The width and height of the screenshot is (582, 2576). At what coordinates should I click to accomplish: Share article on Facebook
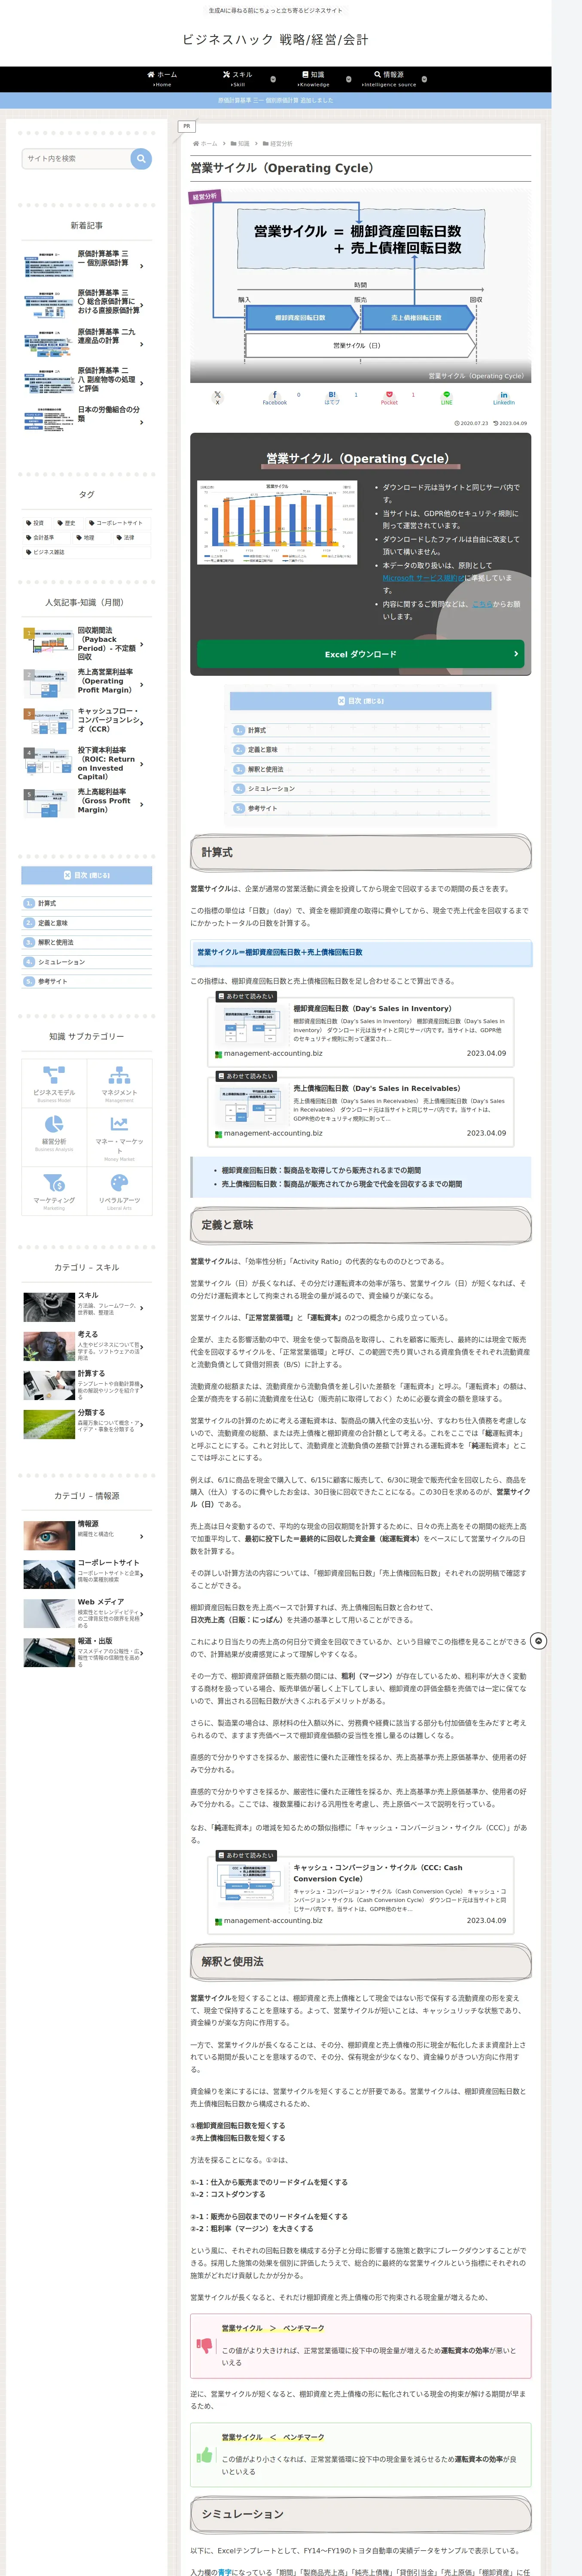pos(274,397)
